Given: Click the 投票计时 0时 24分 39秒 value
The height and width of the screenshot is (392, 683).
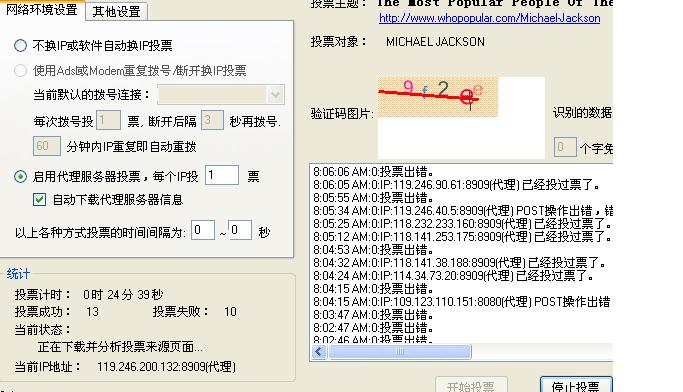Looking at the screenshot, I should (123, 295).
